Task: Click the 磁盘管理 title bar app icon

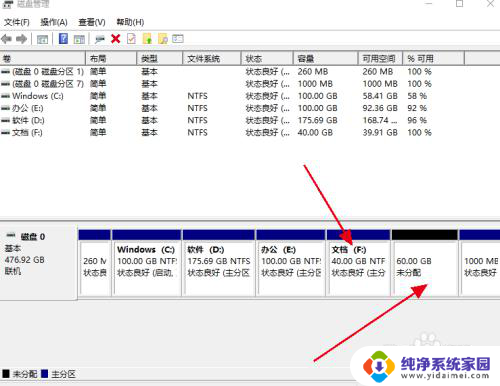Action: point(8,4)
